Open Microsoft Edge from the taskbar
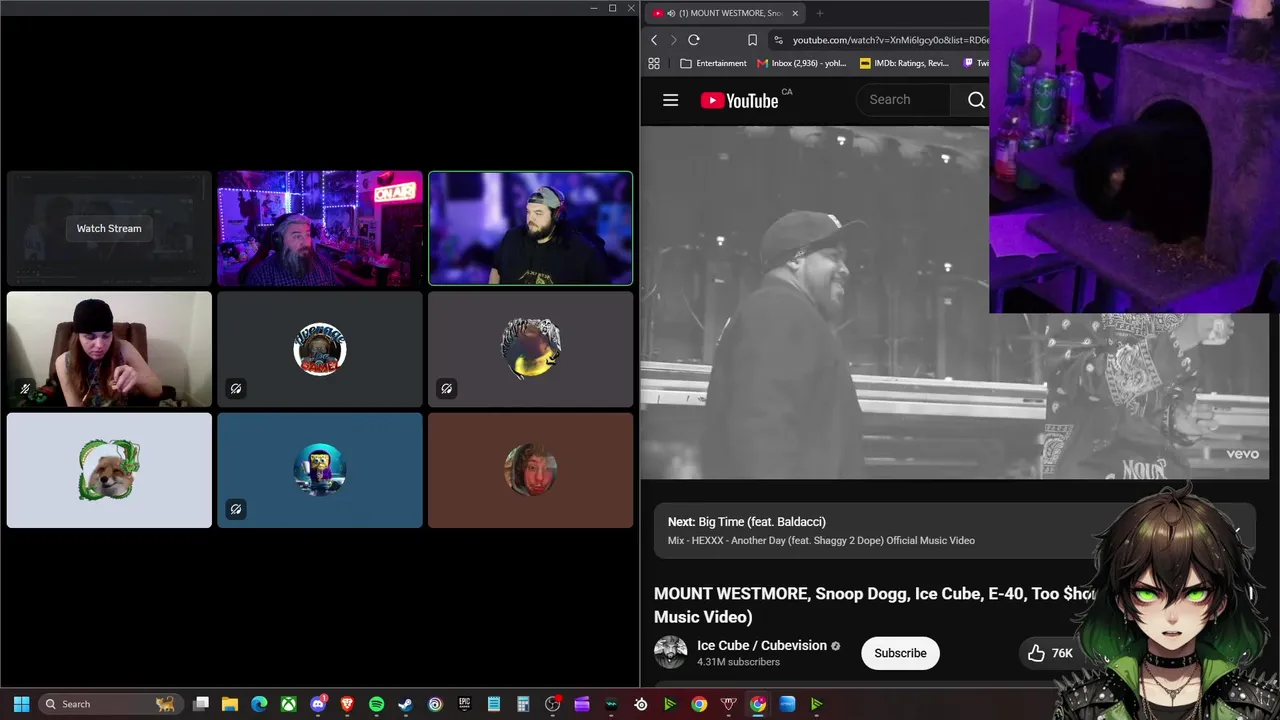 [259, 704]
